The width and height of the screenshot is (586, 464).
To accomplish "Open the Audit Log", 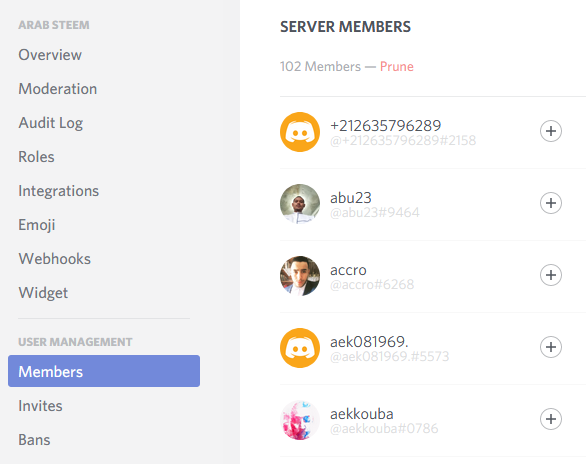I will pos(51,123).
